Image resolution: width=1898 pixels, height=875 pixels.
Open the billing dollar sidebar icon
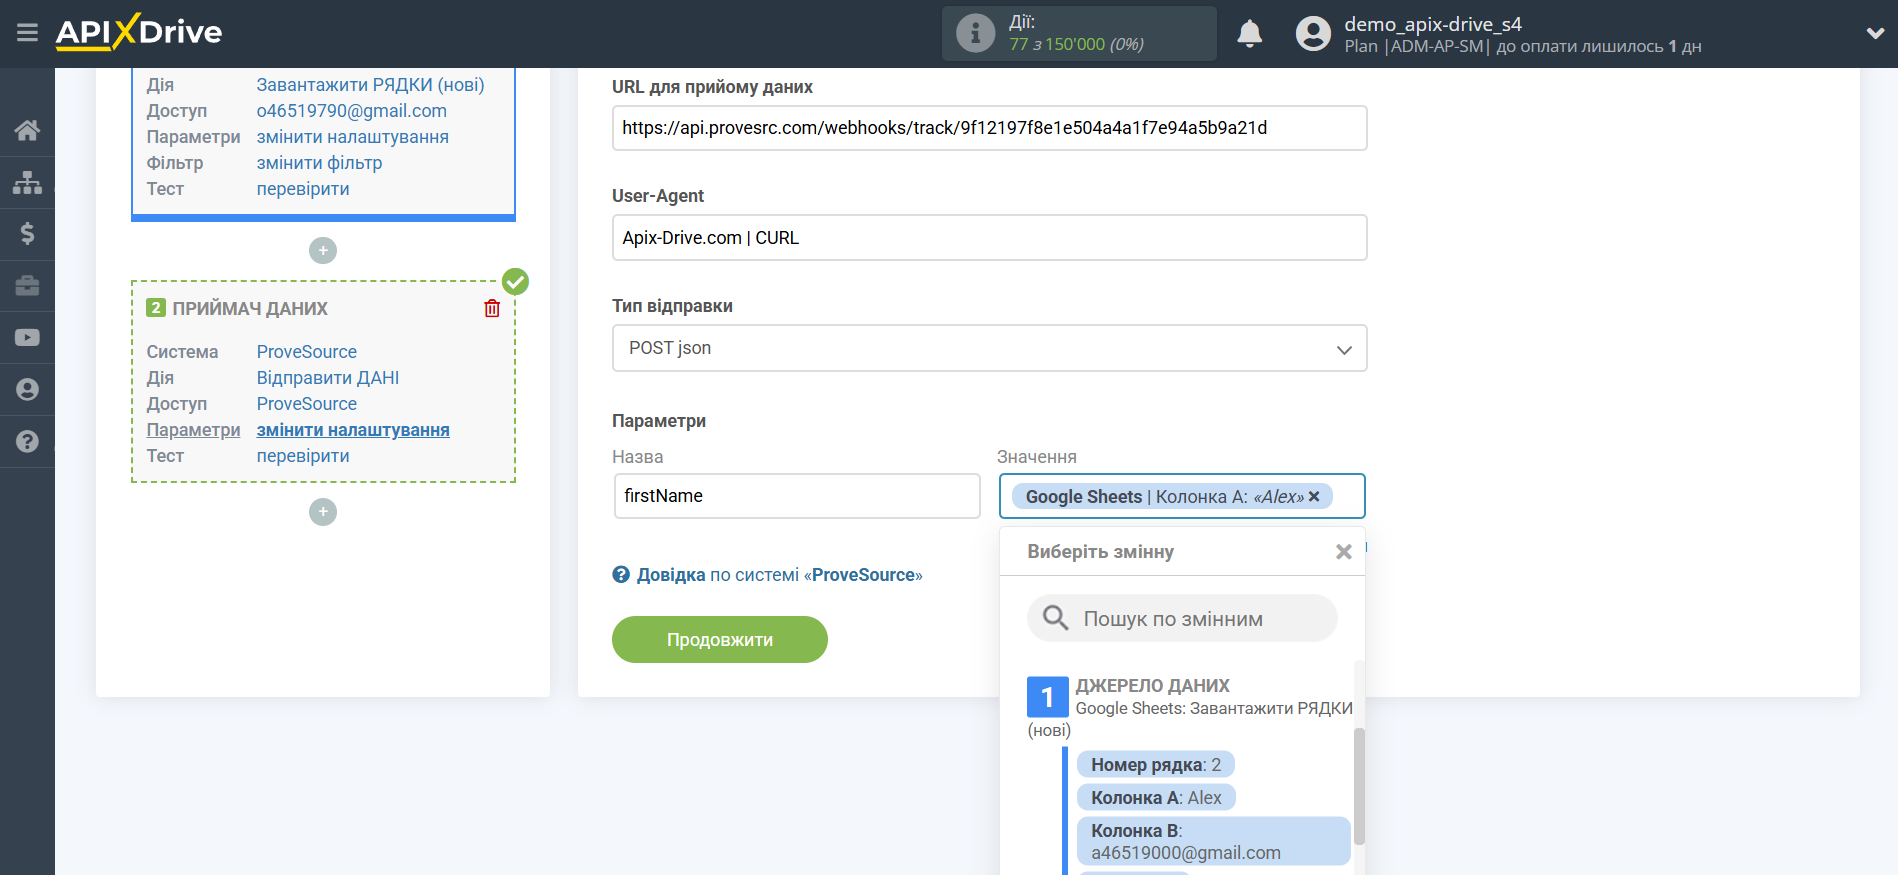[27, 234]
